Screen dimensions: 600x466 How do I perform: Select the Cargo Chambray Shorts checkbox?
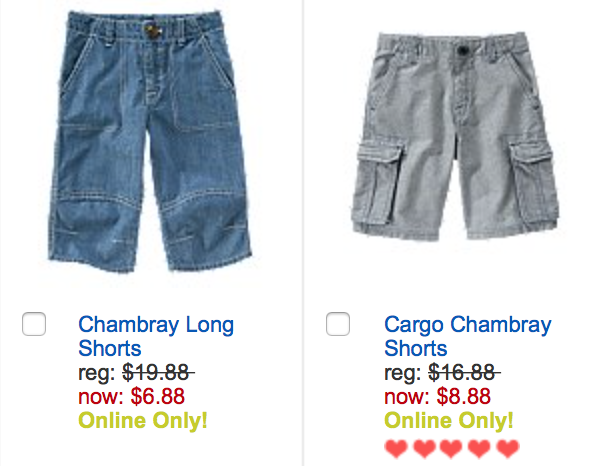click(x=338, y=324)
